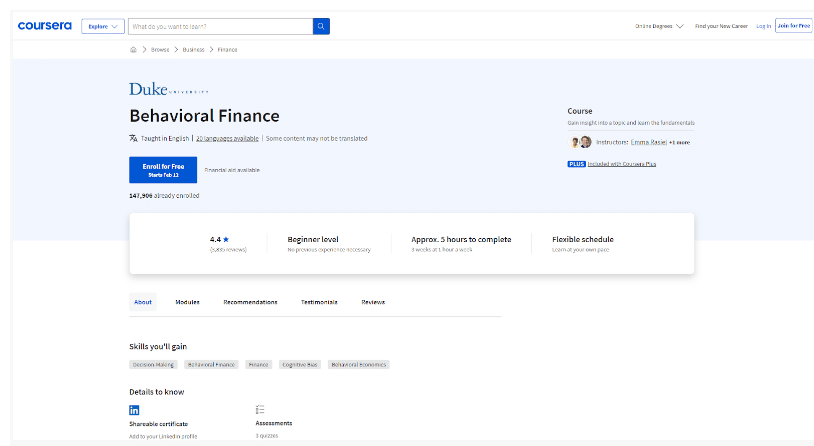Open instructor Emma Rasiel's profile

[x=648, y=142]
